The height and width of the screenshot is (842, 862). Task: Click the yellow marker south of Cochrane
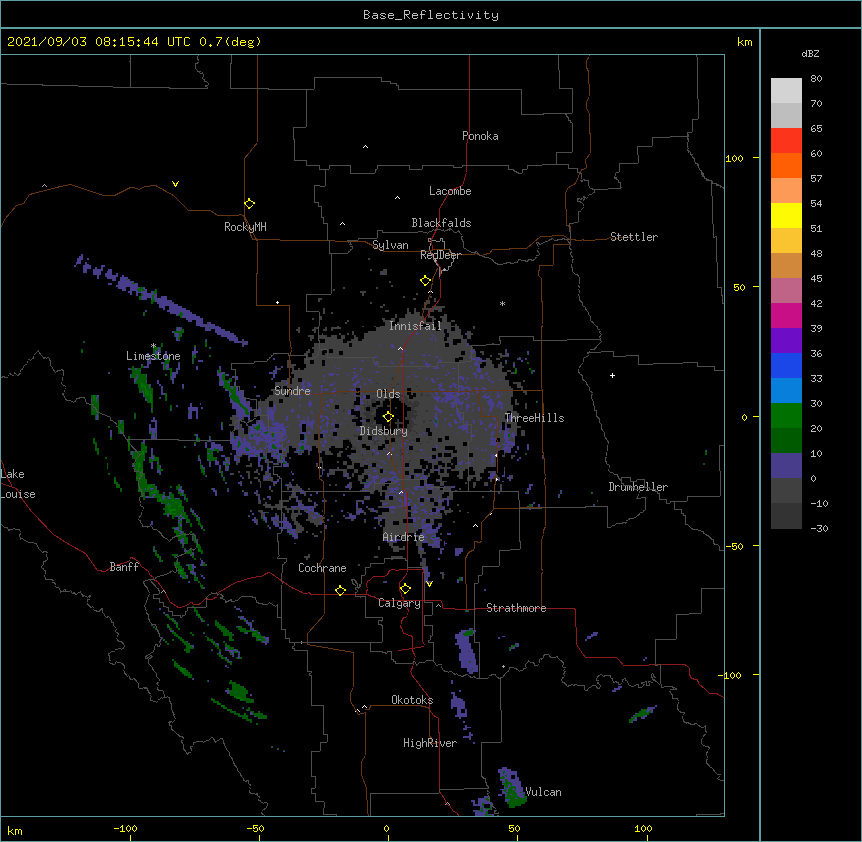[340, 590]
